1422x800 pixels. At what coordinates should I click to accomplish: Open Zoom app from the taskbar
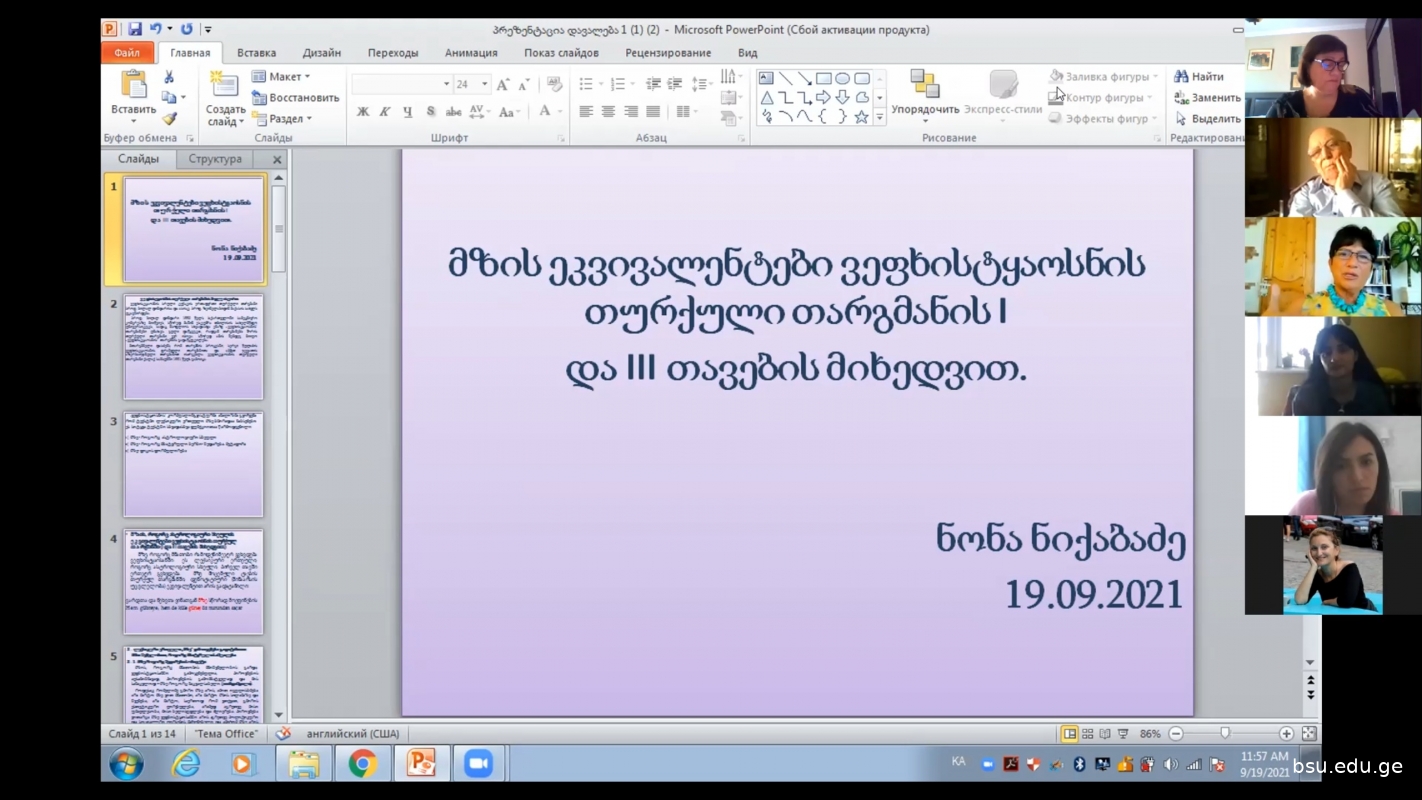pos(478,763)
